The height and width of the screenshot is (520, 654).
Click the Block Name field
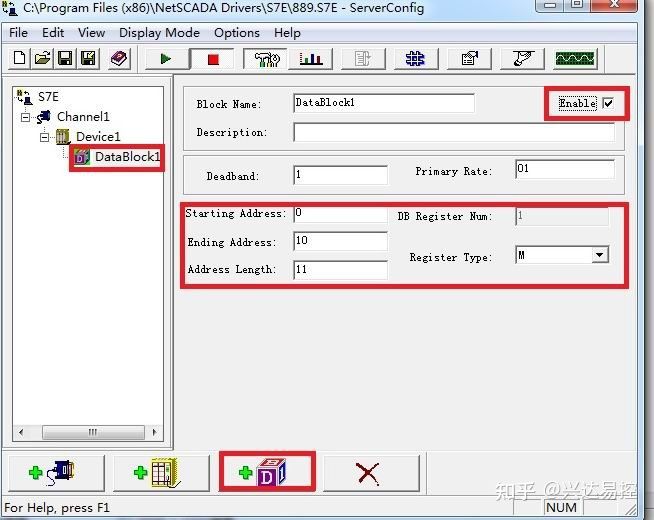tap(384, 103)
